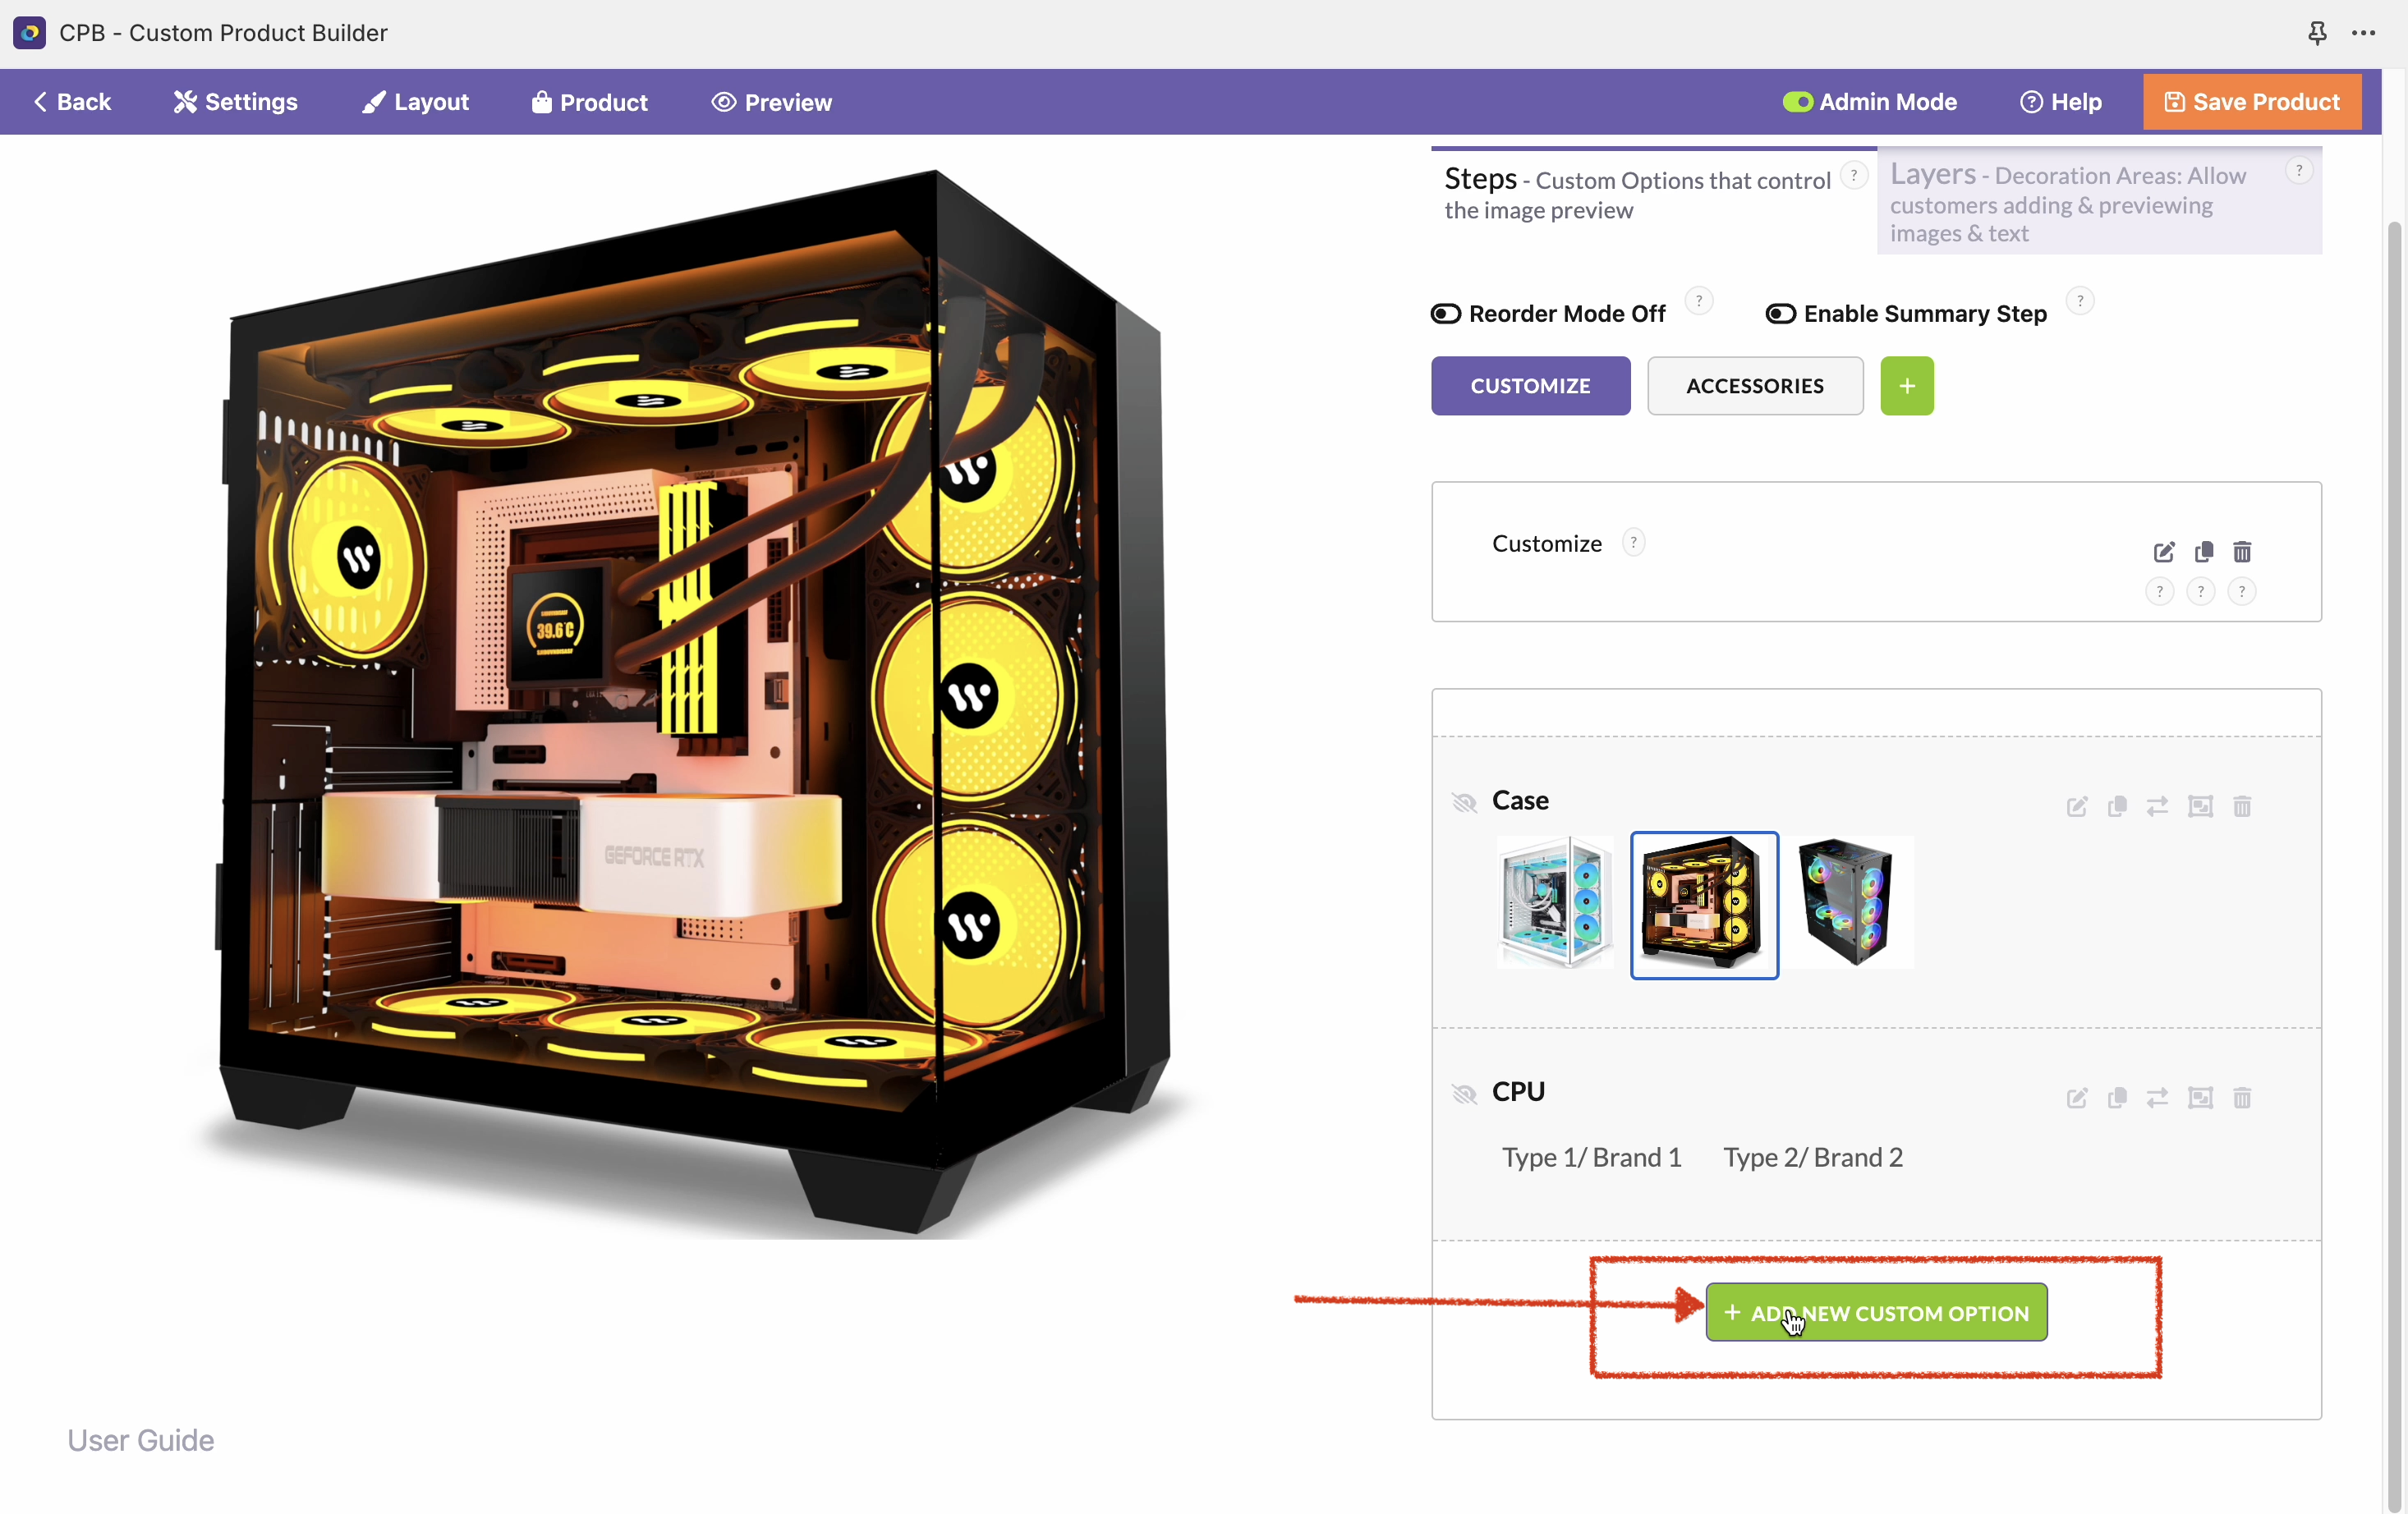Open the Layout menu in the top bar

click(x=415, y=102)
